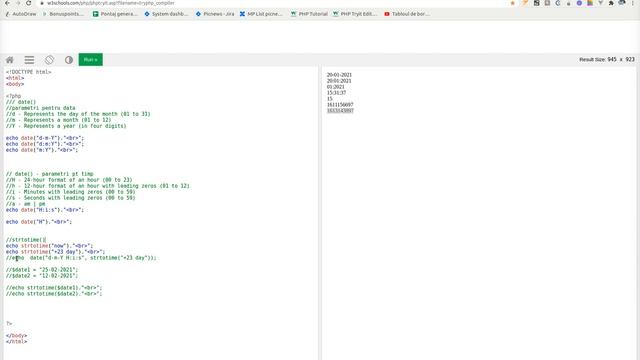
Task: Click the purple round extension icon
Action: 579,3
